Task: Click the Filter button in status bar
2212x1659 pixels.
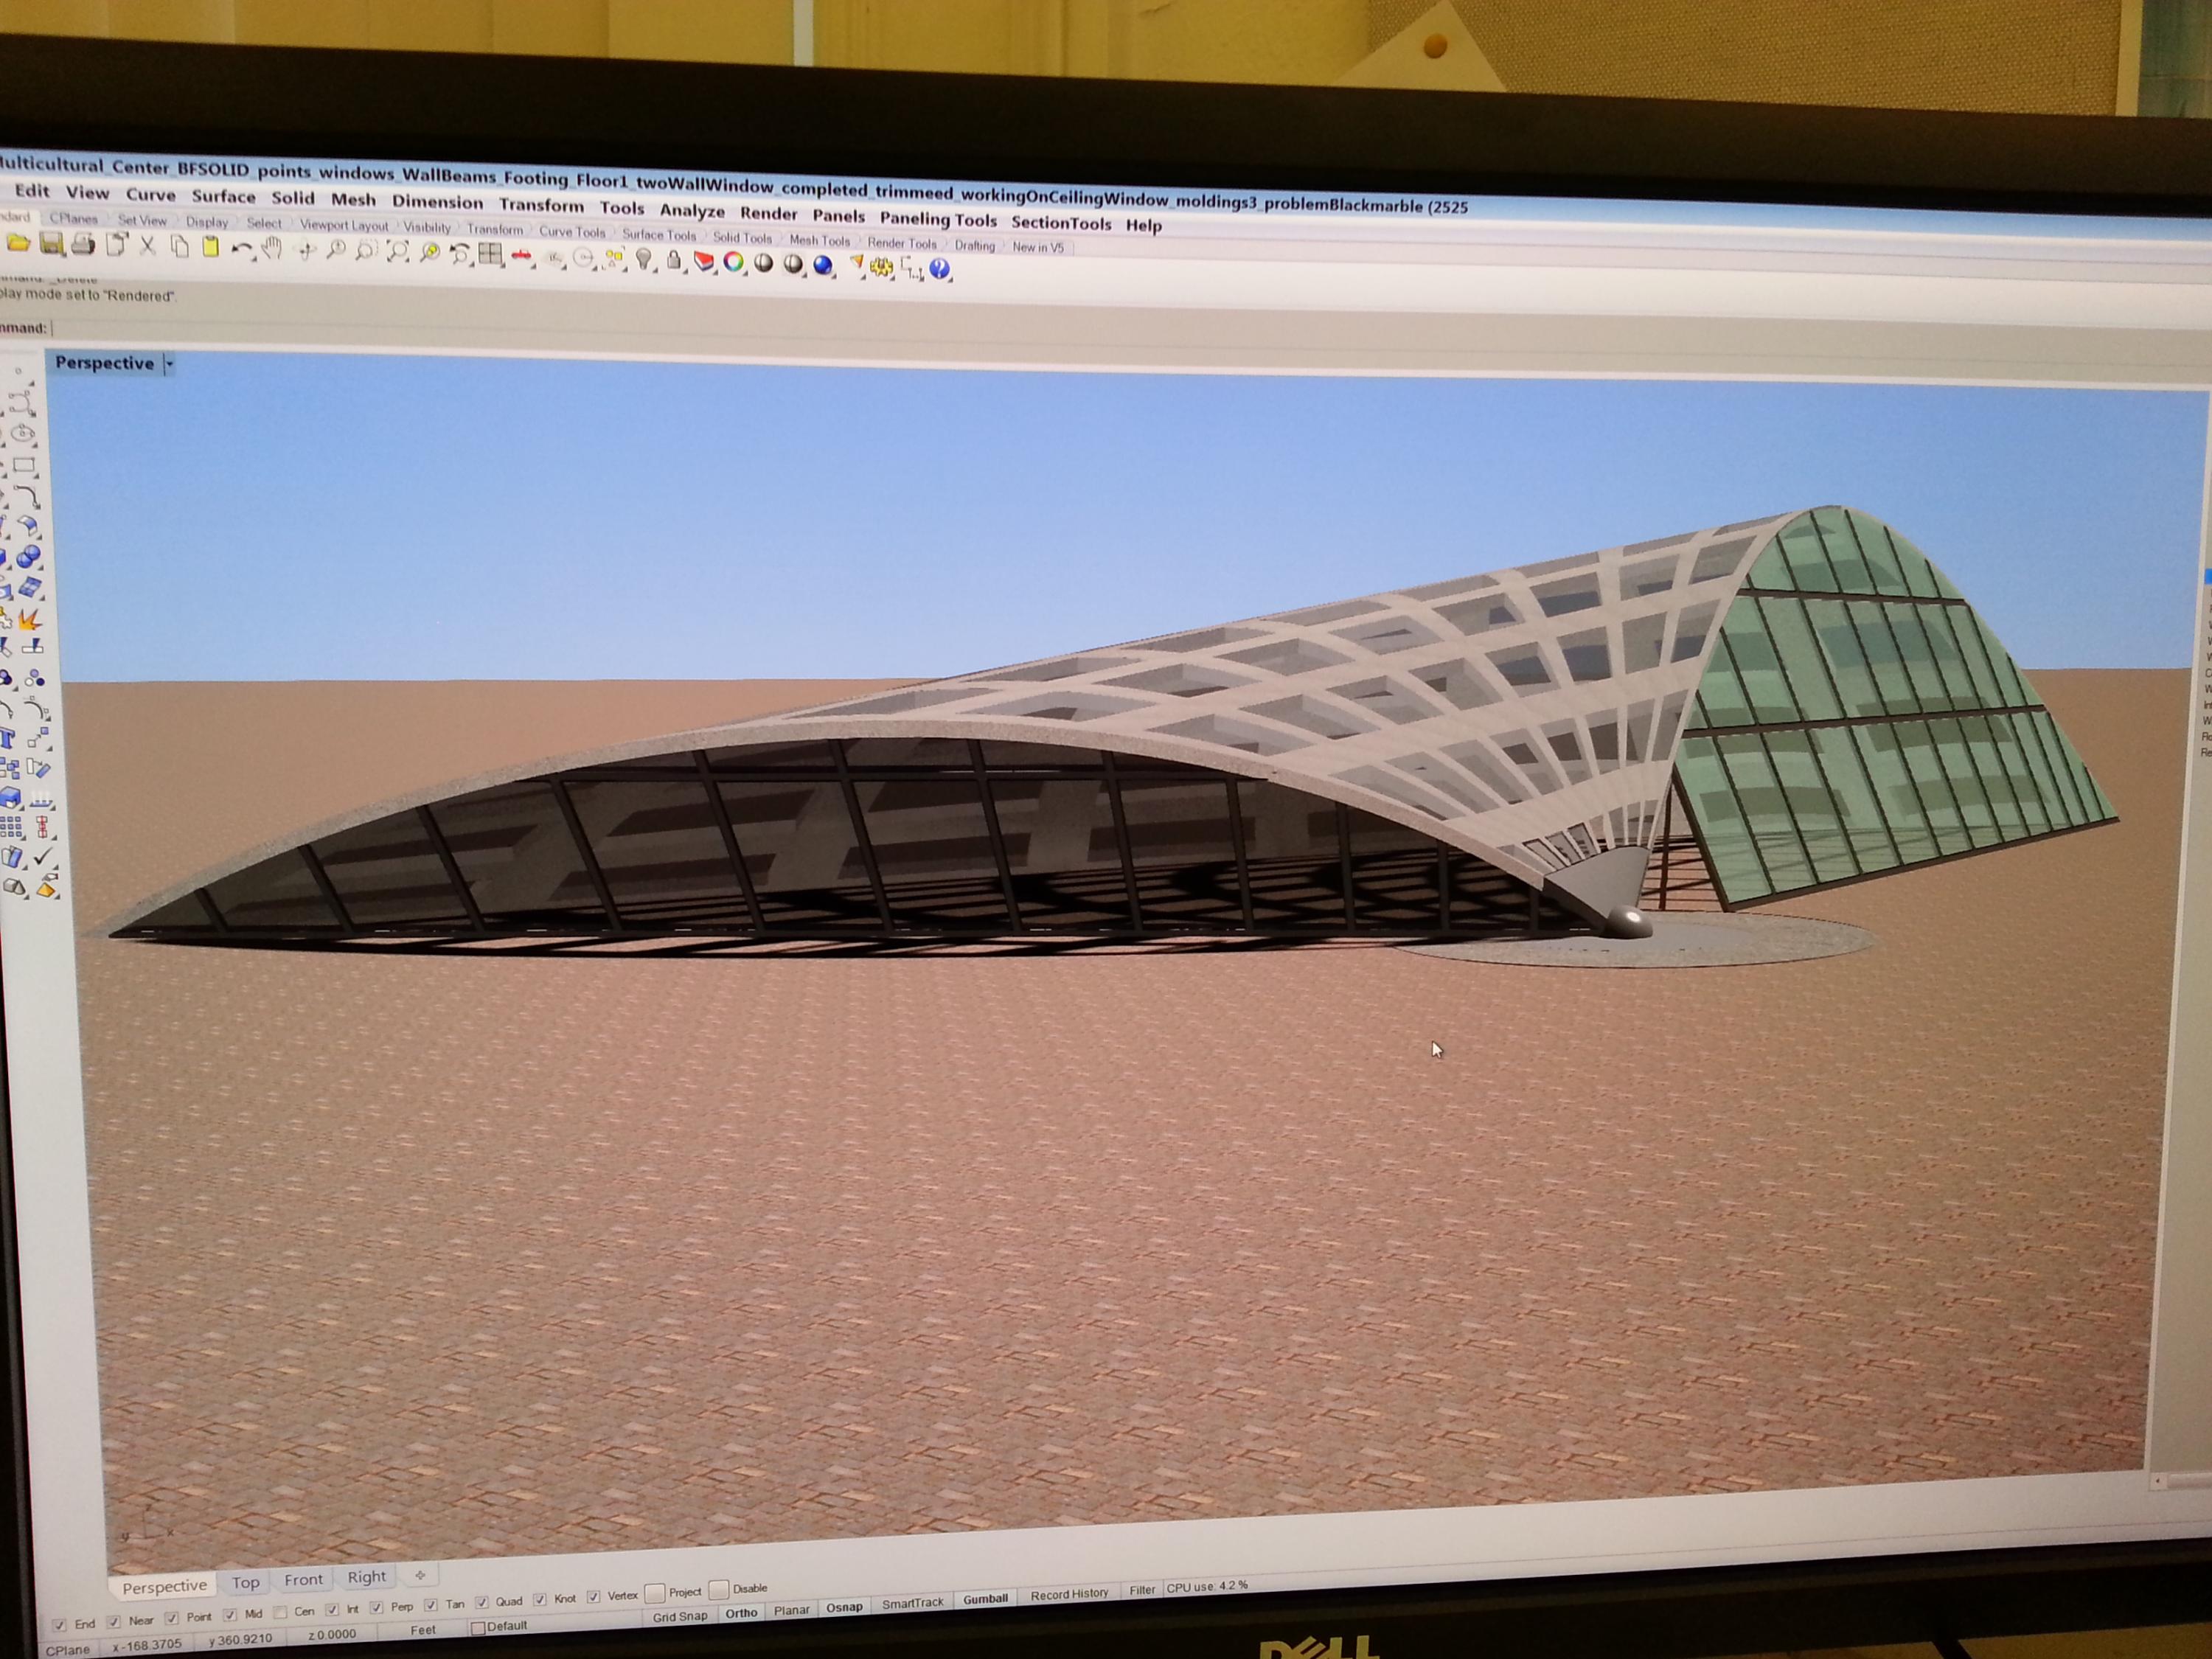Action: coord(1141,1591)
